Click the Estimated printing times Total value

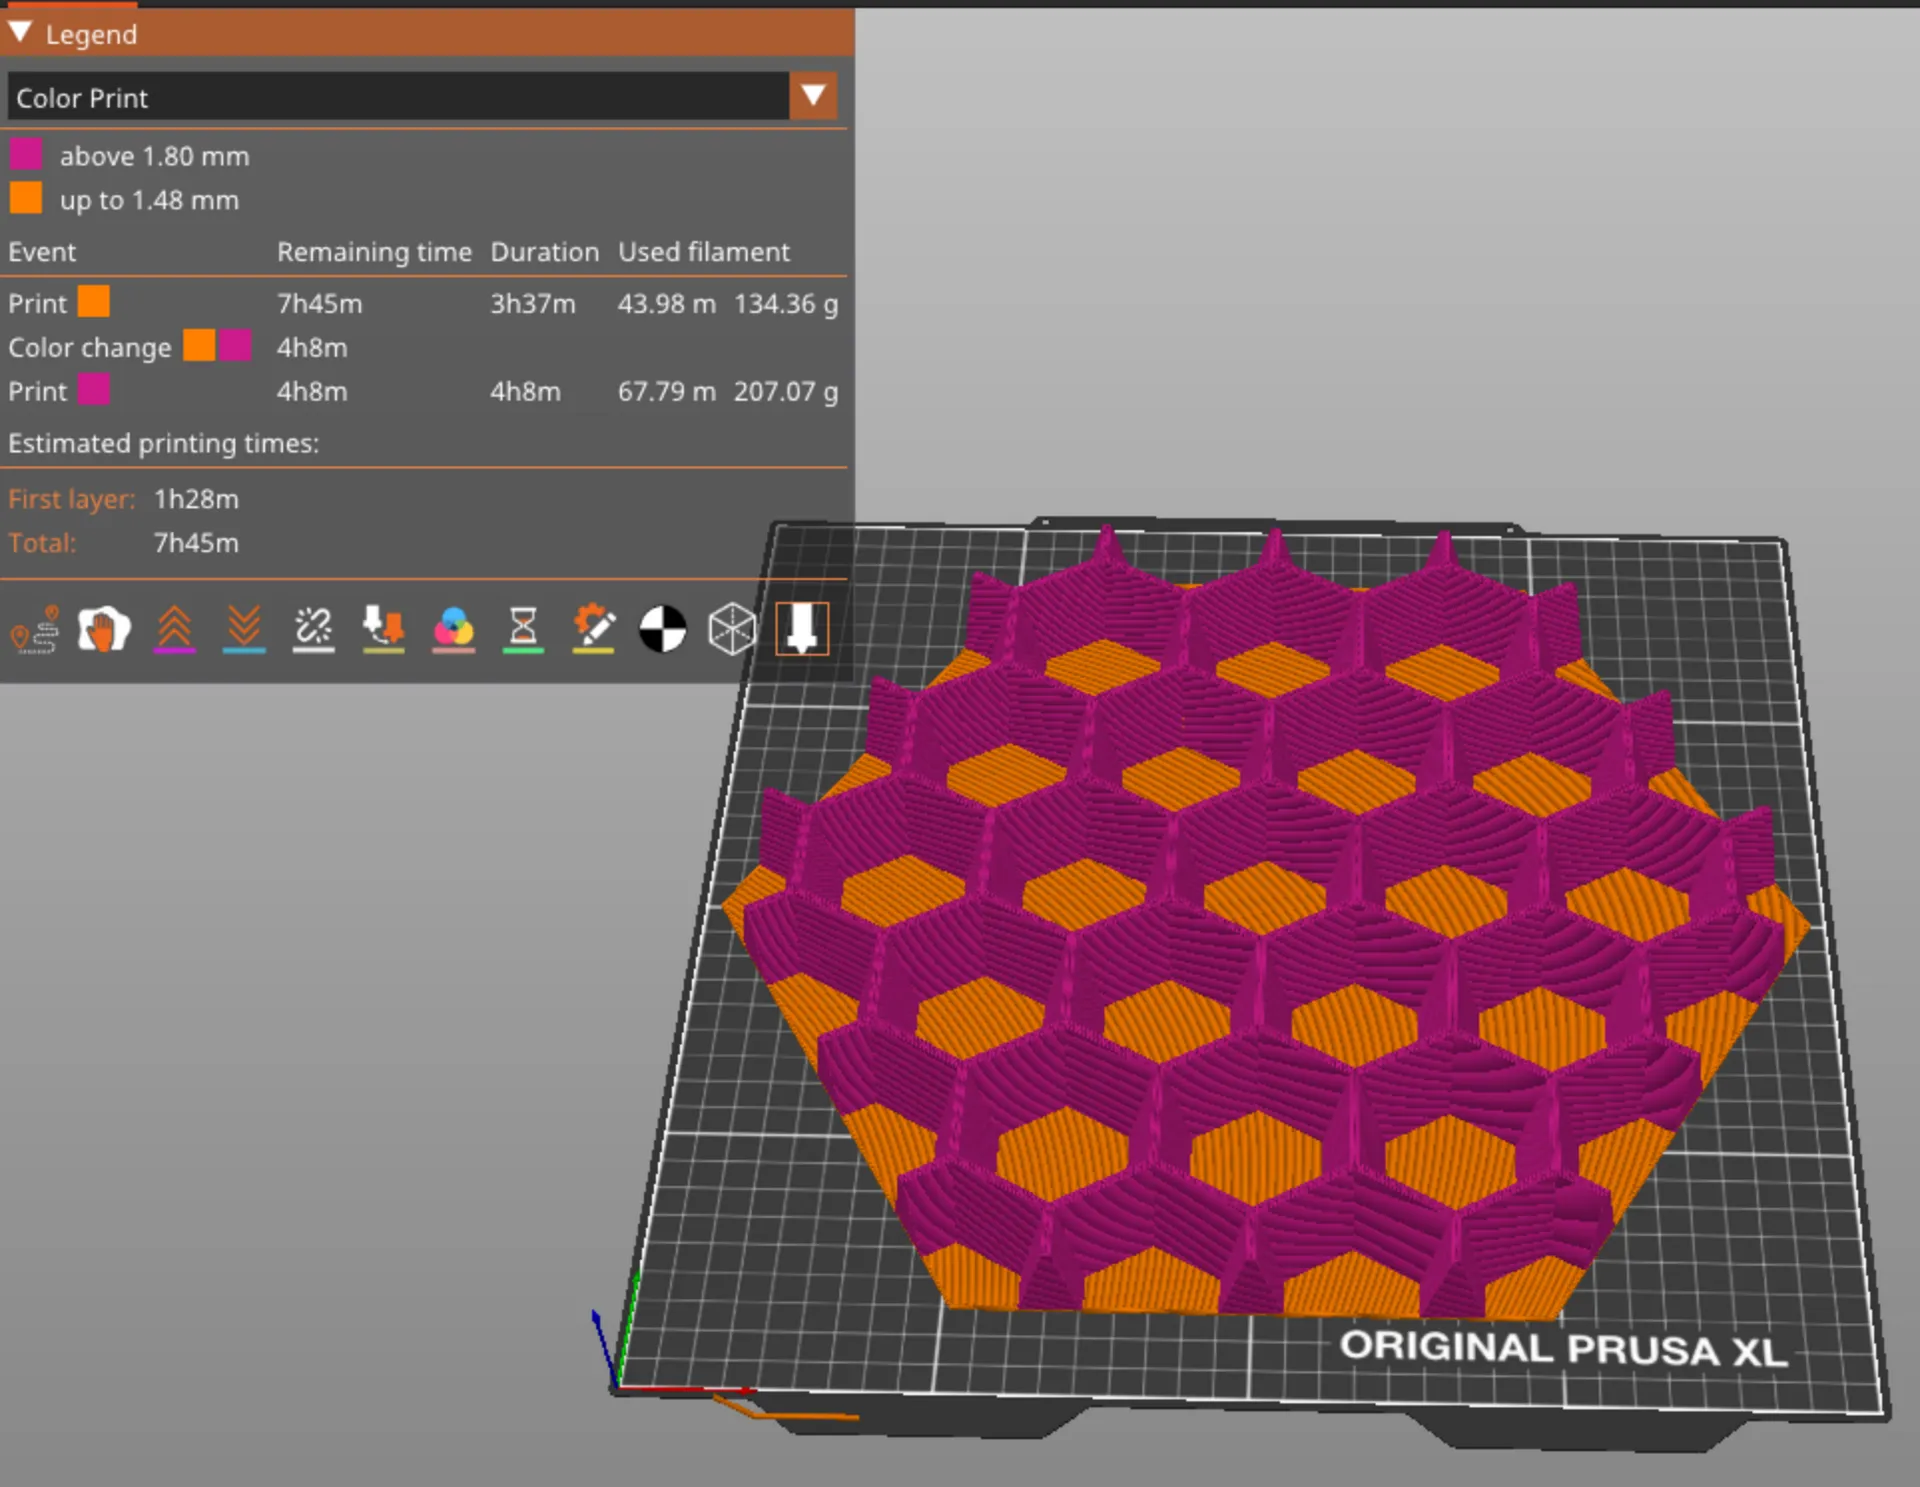196,543
